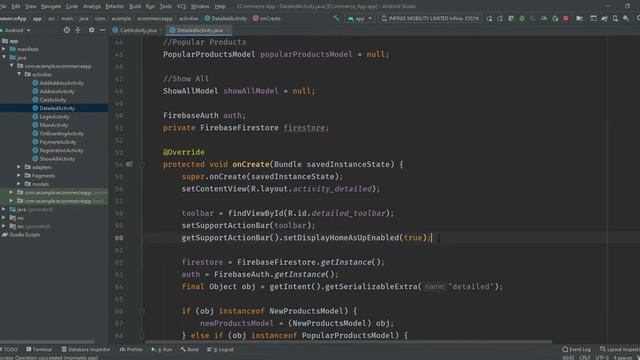
Task: Open the Profiler tool window
Action: [131, 349]
